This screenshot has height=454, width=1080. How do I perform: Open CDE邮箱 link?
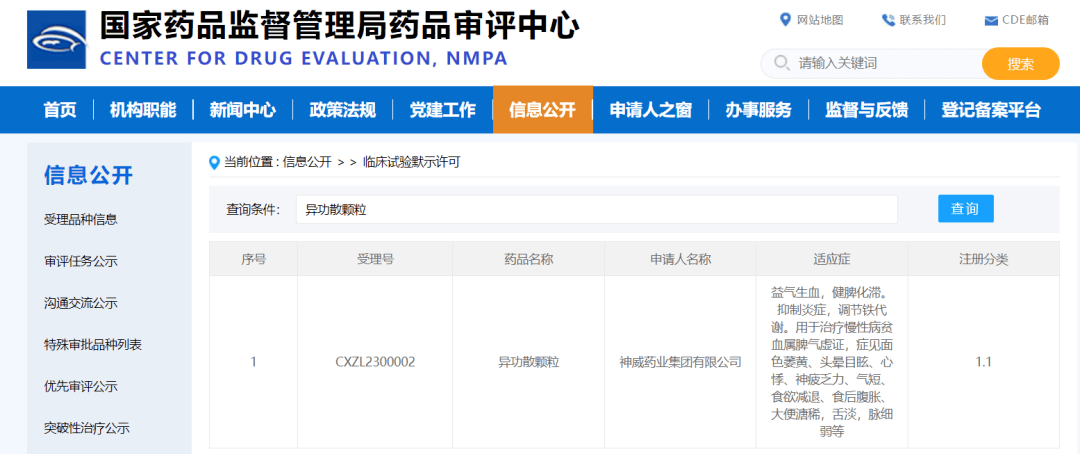pos(1026,20)
